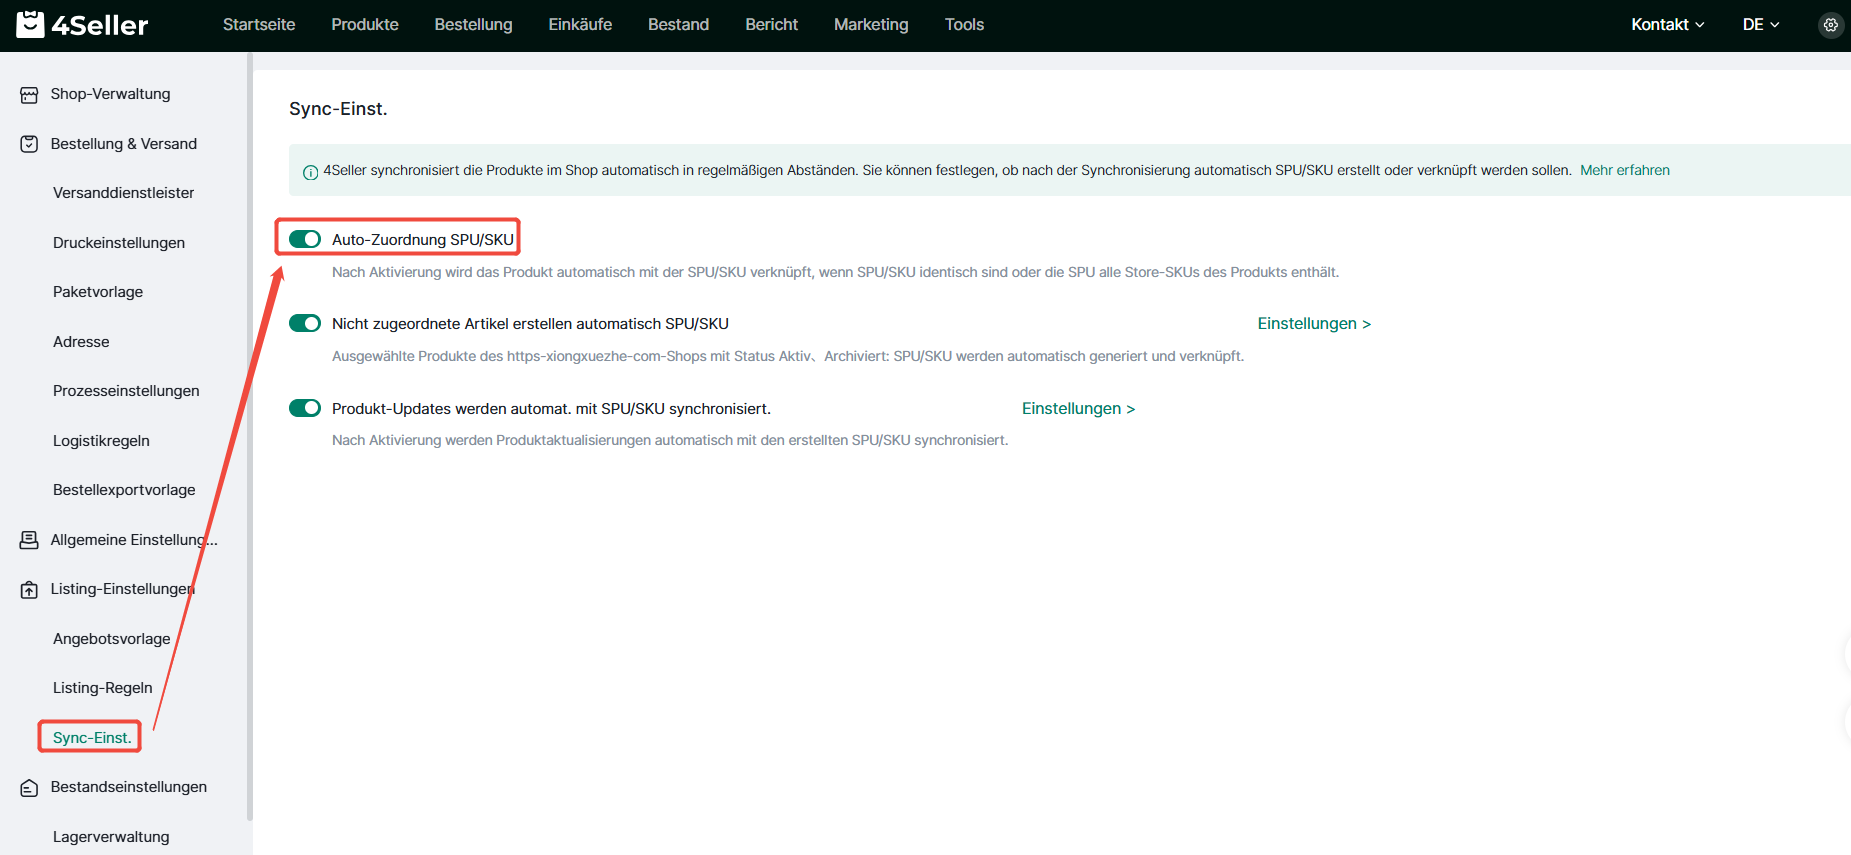Open Versanddienstleister settings
Screen dimensions: 1851x855
[x=123, y=193]
